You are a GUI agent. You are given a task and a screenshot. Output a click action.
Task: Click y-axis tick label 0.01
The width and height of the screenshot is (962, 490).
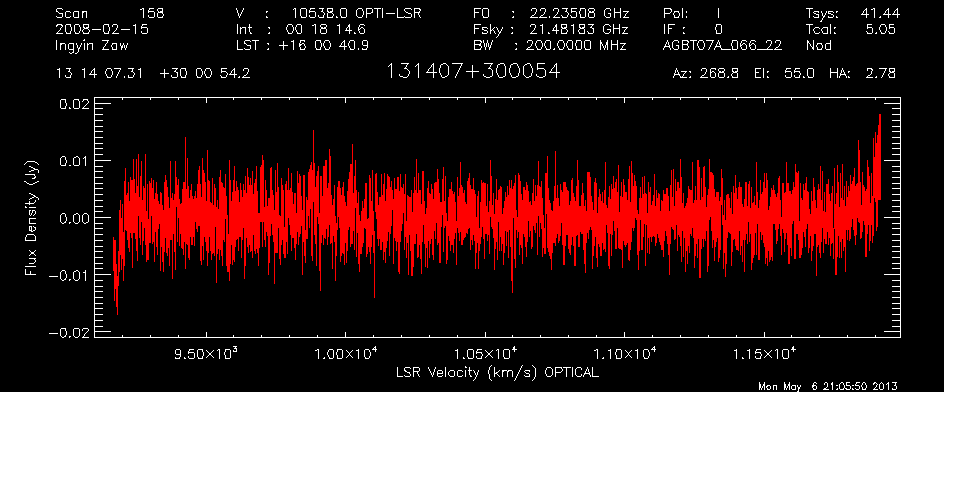click(x=74, y=161)
